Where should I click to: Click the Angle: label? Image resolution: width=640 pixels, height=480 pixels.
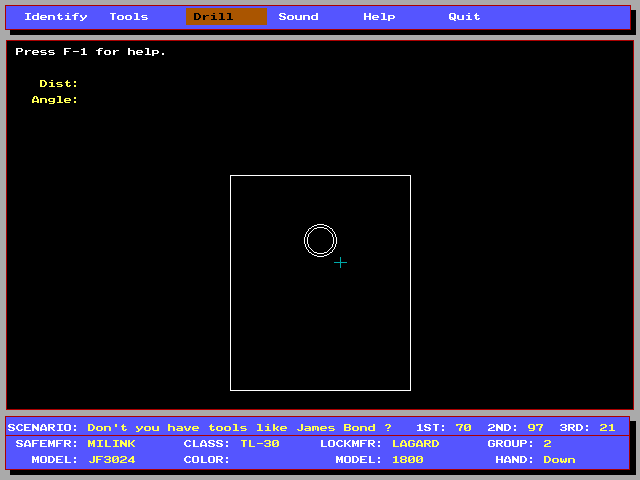pyautogui.click(x=55, y=100)
